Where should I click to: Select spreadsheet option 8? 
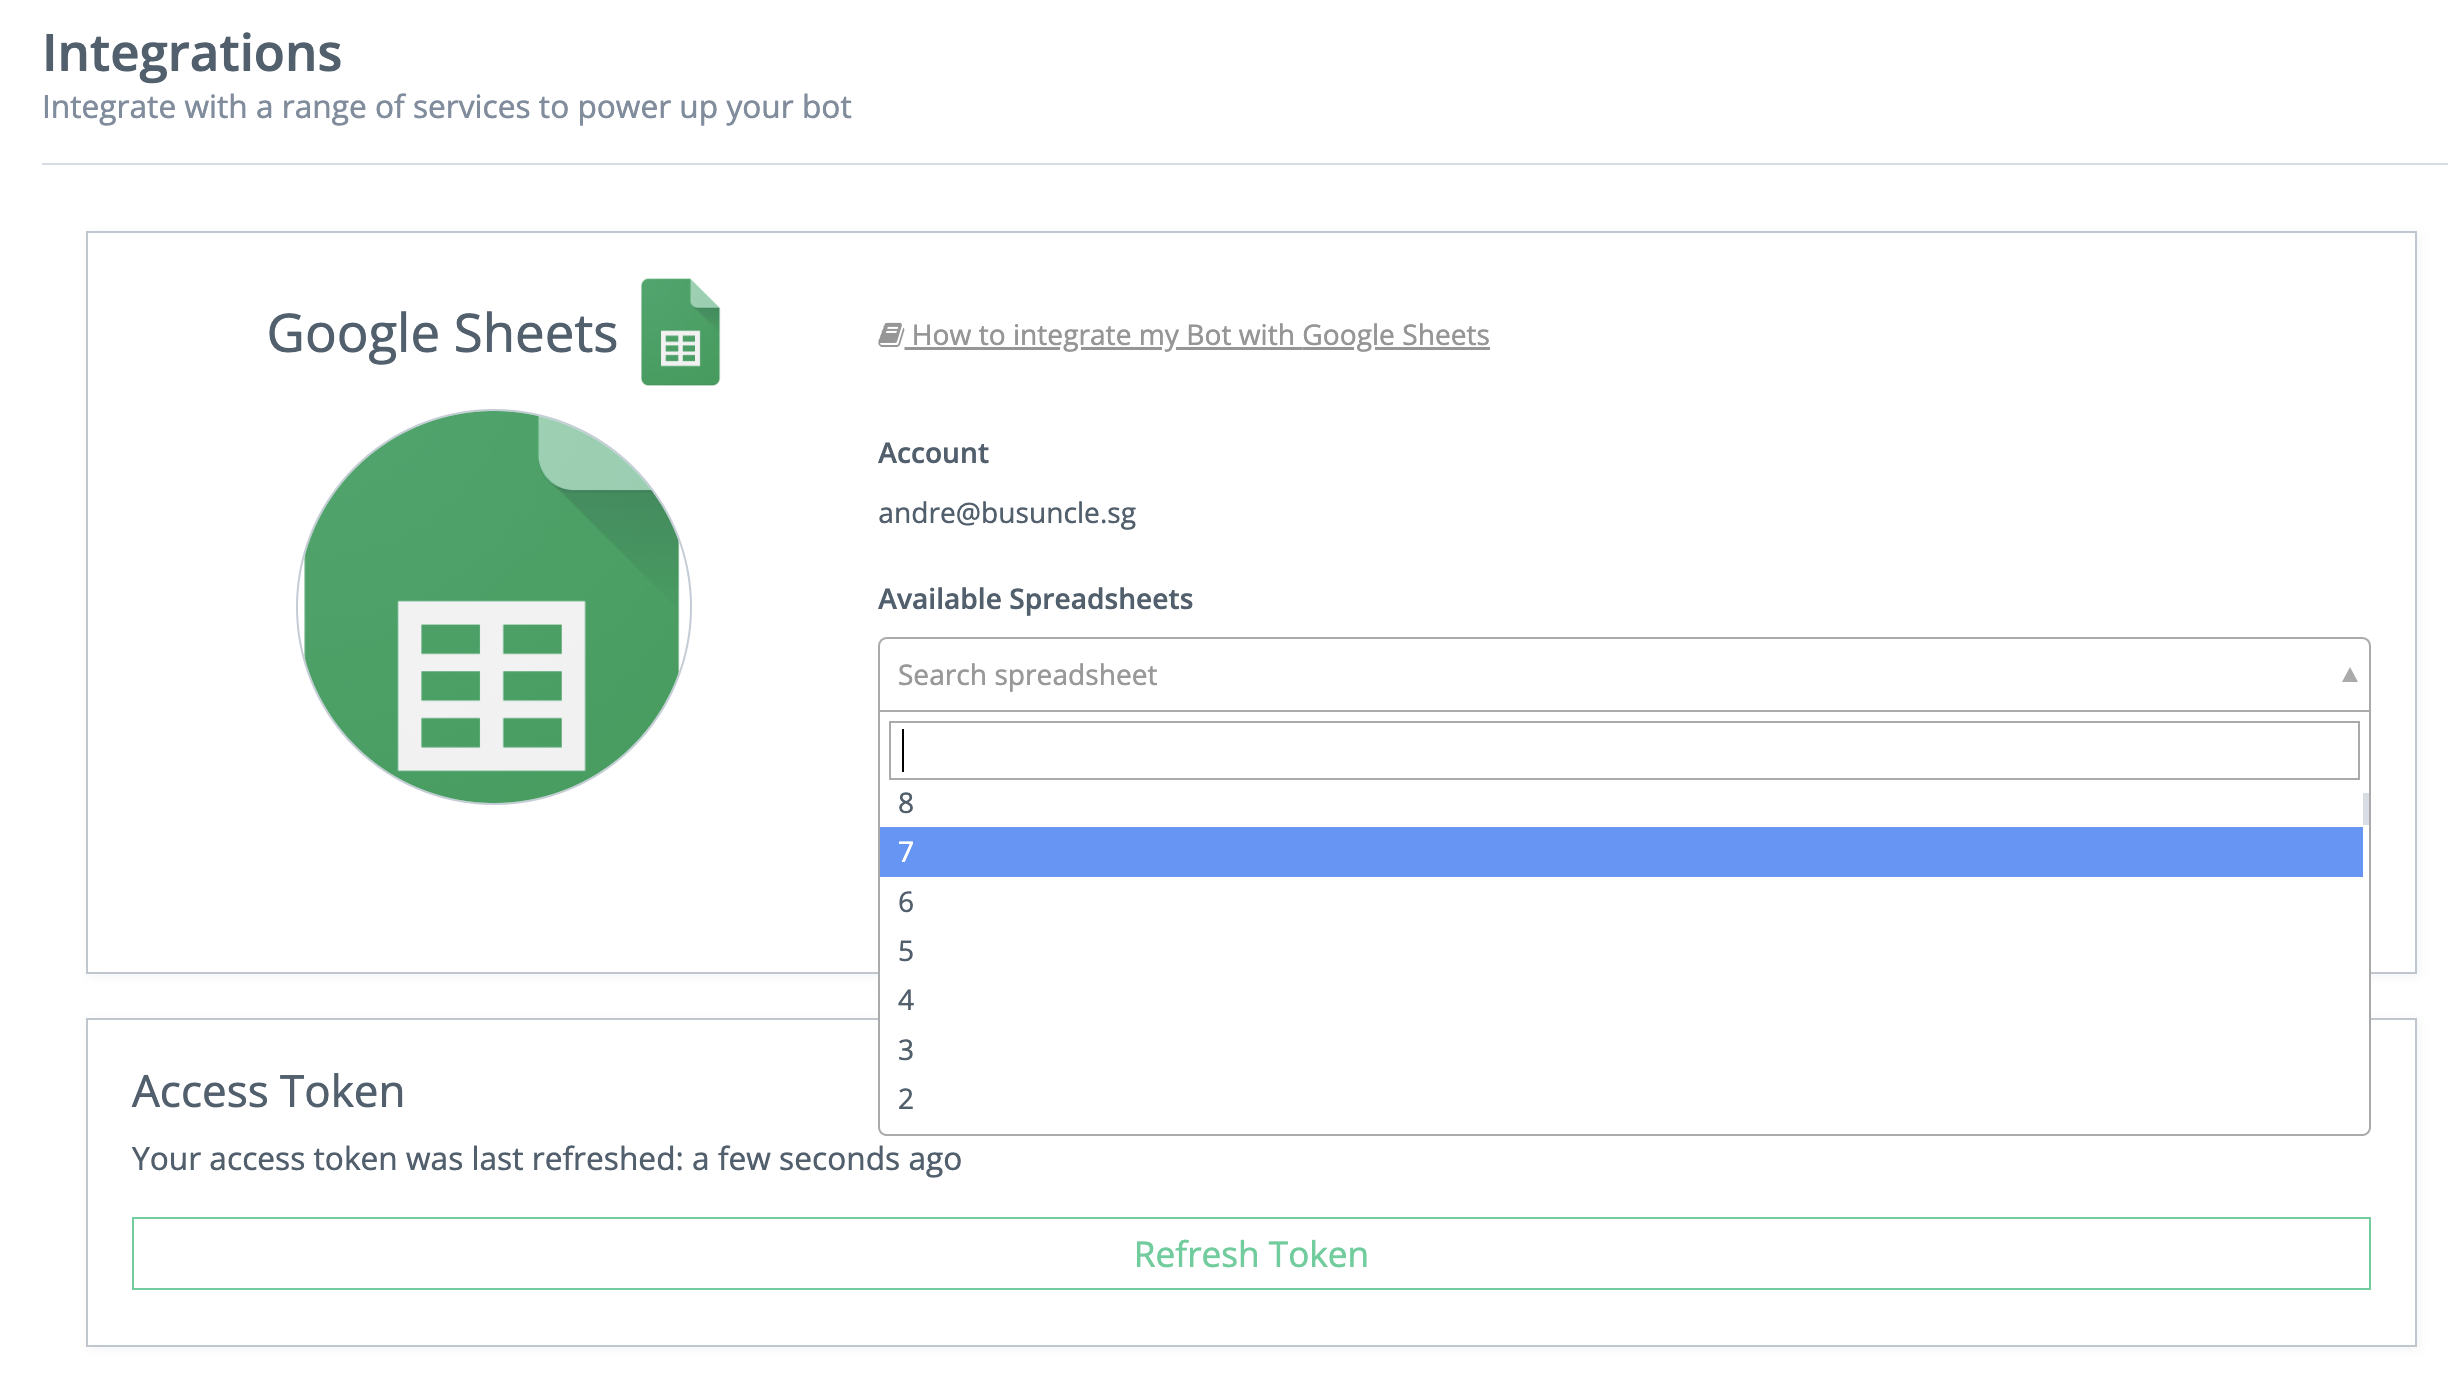pyautogui.click(x=1620, y=803)
